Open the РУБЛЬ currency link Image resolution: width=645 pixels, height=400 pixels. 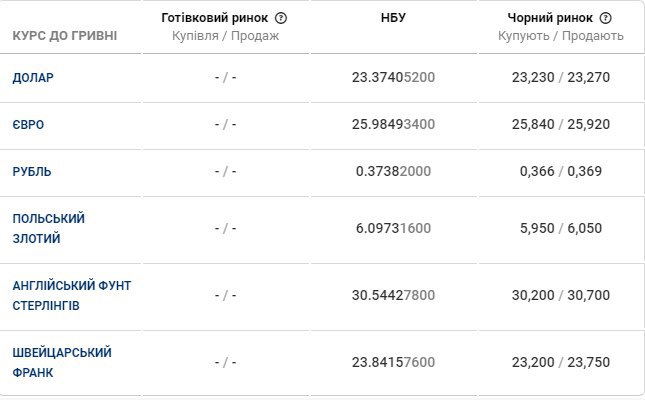pos(32,171)
